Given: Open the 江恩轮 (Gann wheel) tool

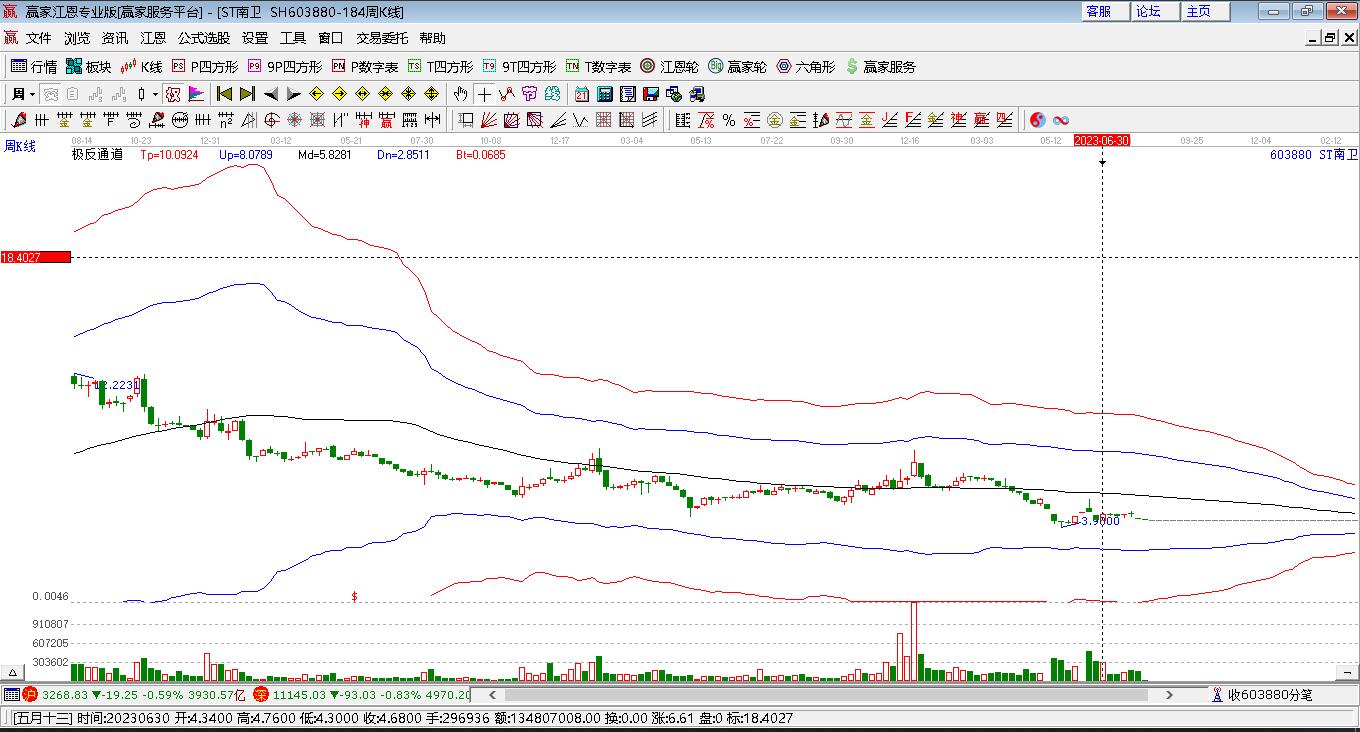Looking at the screenshot, I should [x=669, y=67].
